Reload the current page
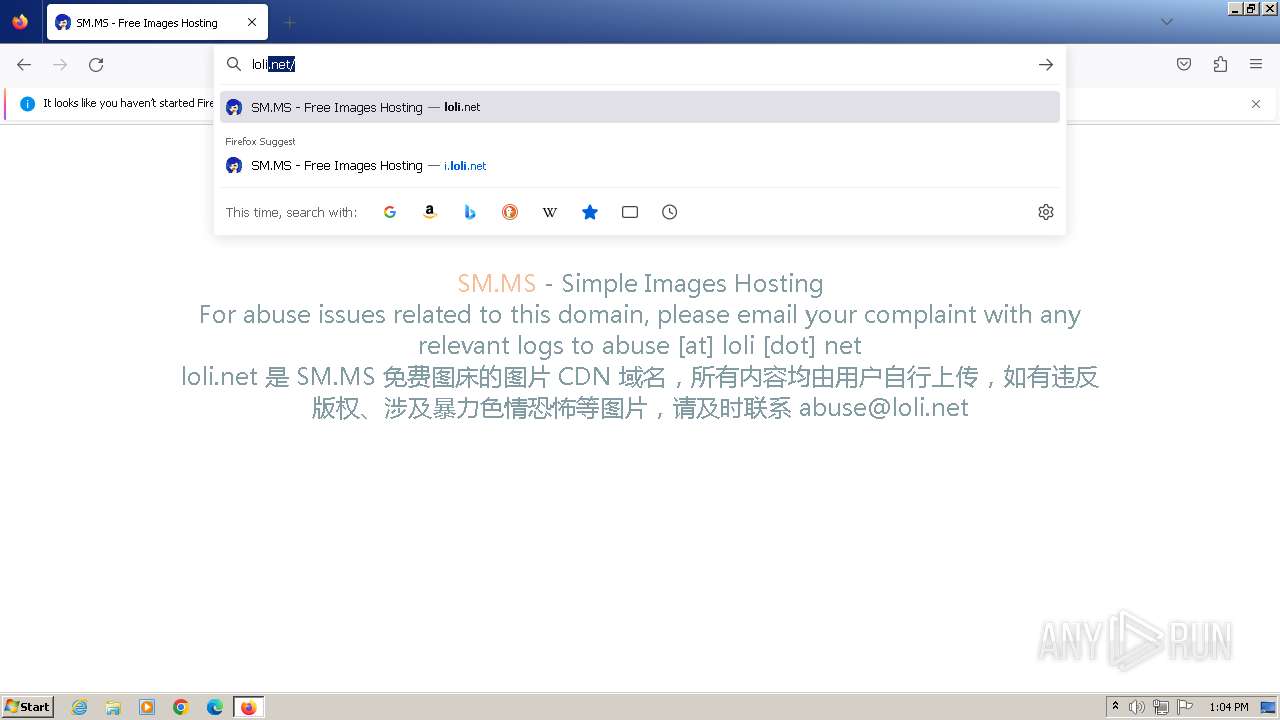 click(96, 65)
